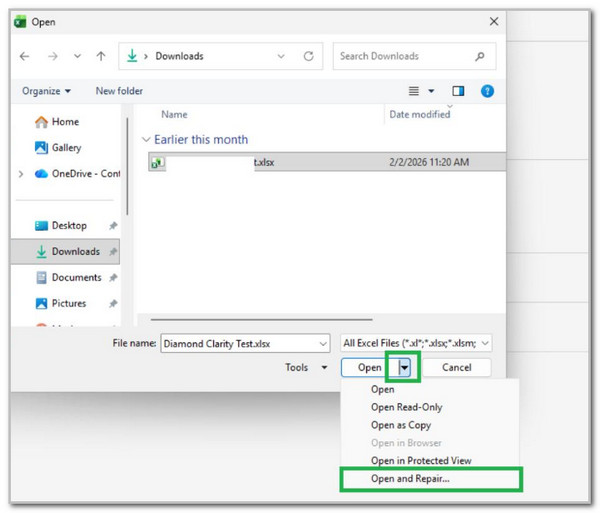Choose Open as Copy menu entry

pos(401,425)
